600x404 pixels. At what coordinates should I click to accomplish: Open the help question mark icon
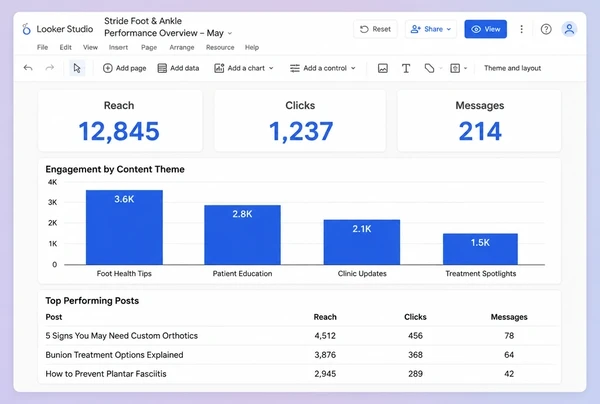click(x=546, y=29)
